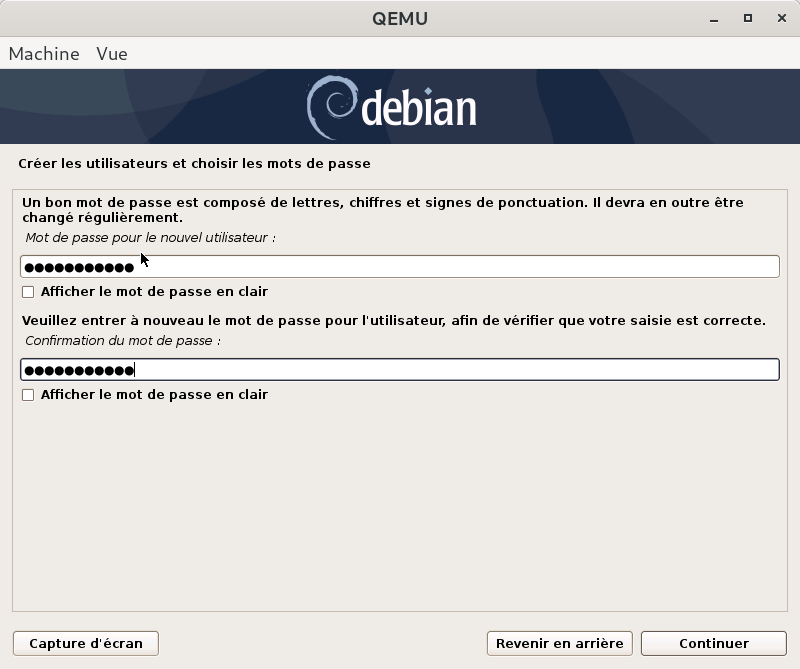Click the QEMU title bar text
Viewport: 800px width, 669px height.
[x=399, y=18]
